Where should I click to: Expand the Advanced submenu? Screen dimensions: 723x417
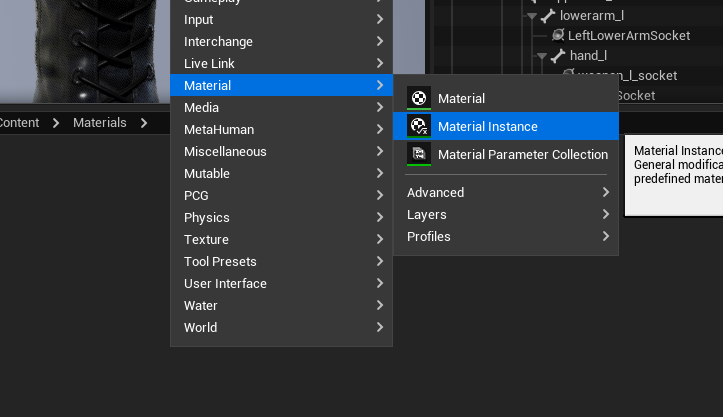[506, 192]
